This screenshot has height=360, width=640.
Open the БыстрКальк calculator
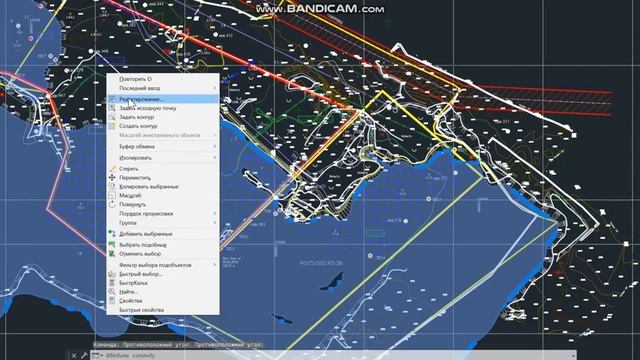pos(163,283)
